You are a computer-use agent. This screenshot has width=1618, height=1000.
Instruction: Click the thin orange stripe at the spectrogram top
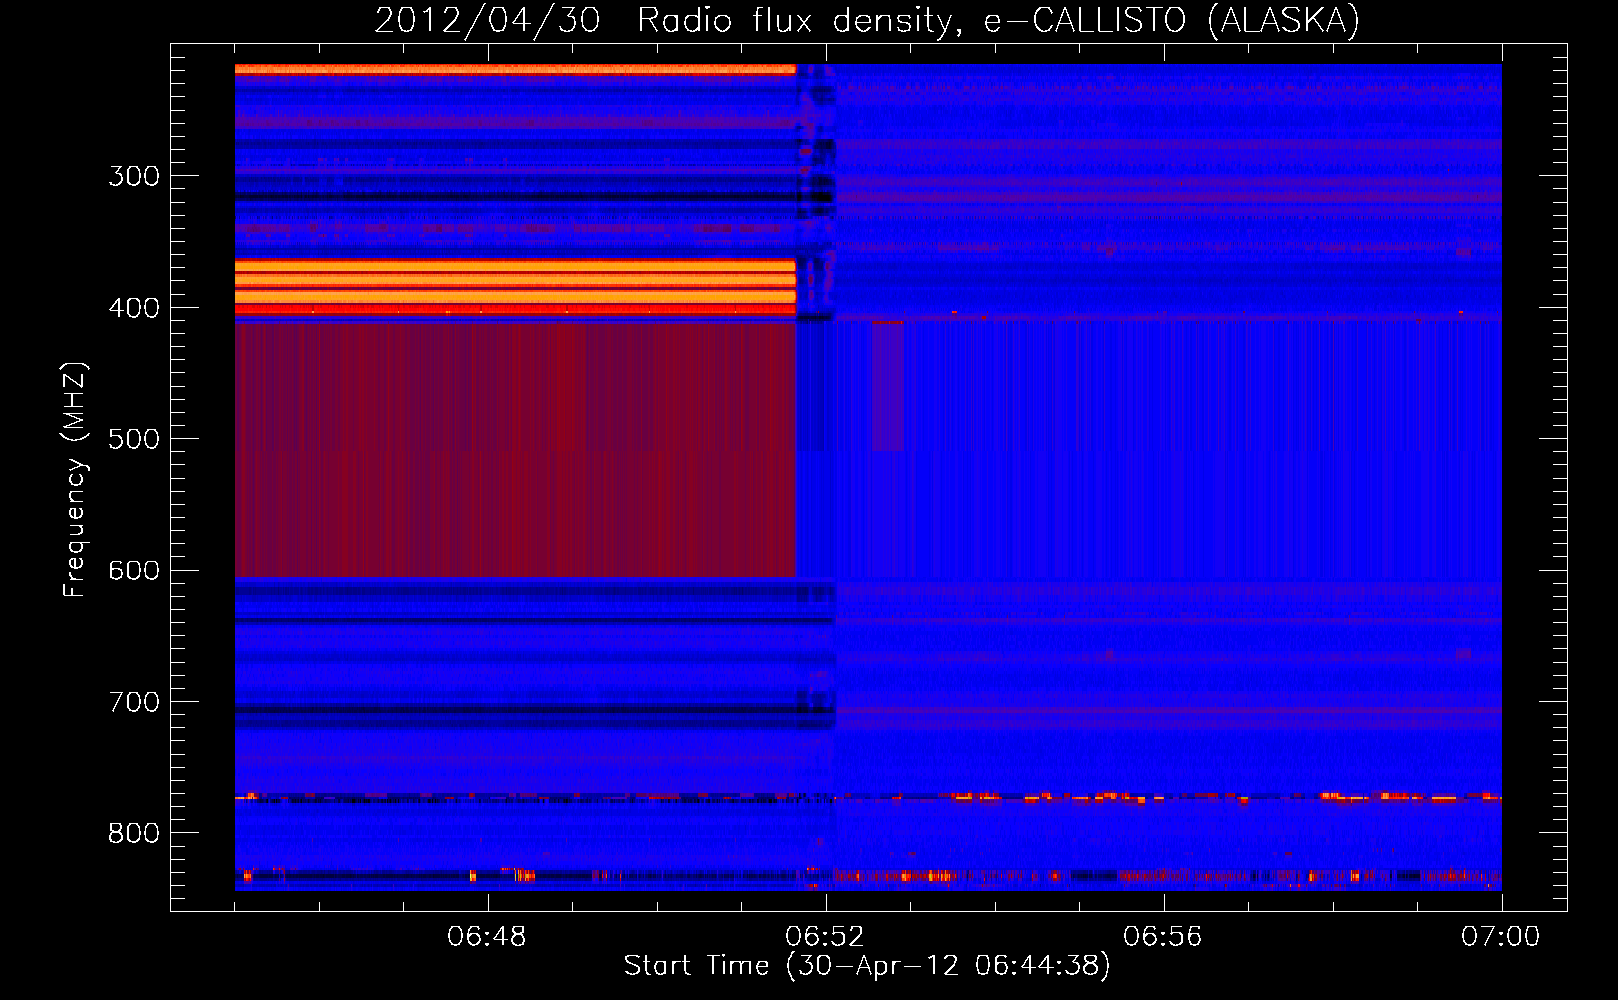(x=515, y=69)
